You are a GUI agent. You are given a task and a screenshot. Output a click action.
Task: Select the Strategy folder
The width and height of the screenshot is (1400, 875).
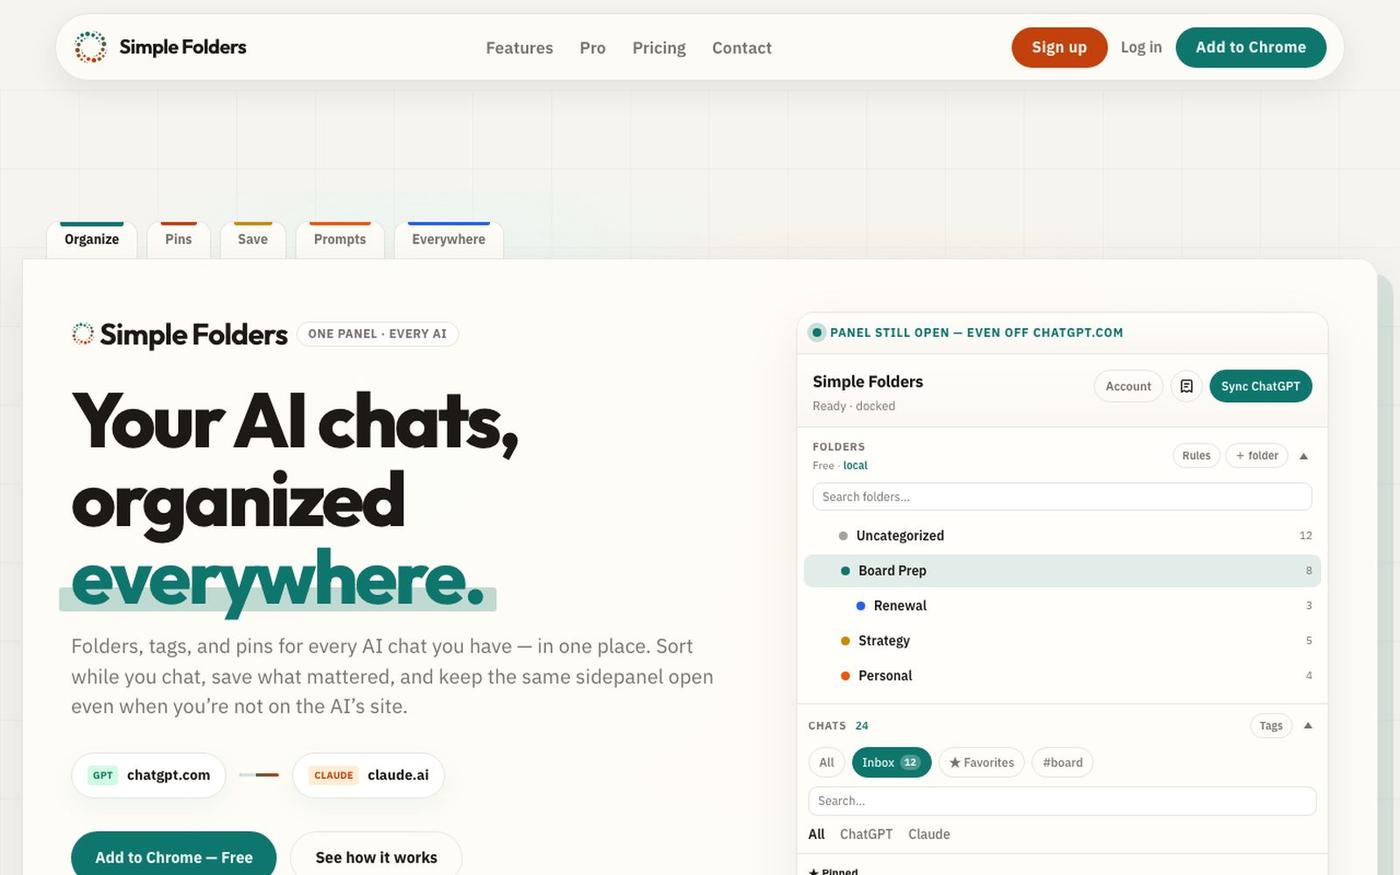1062,641
